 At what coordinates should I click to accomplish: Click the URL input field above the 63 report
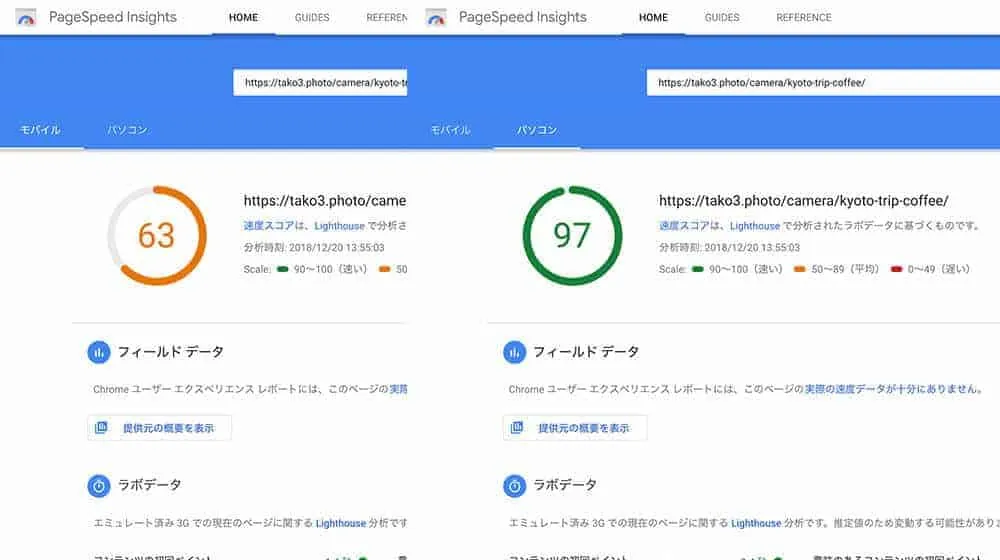[320, 83]
